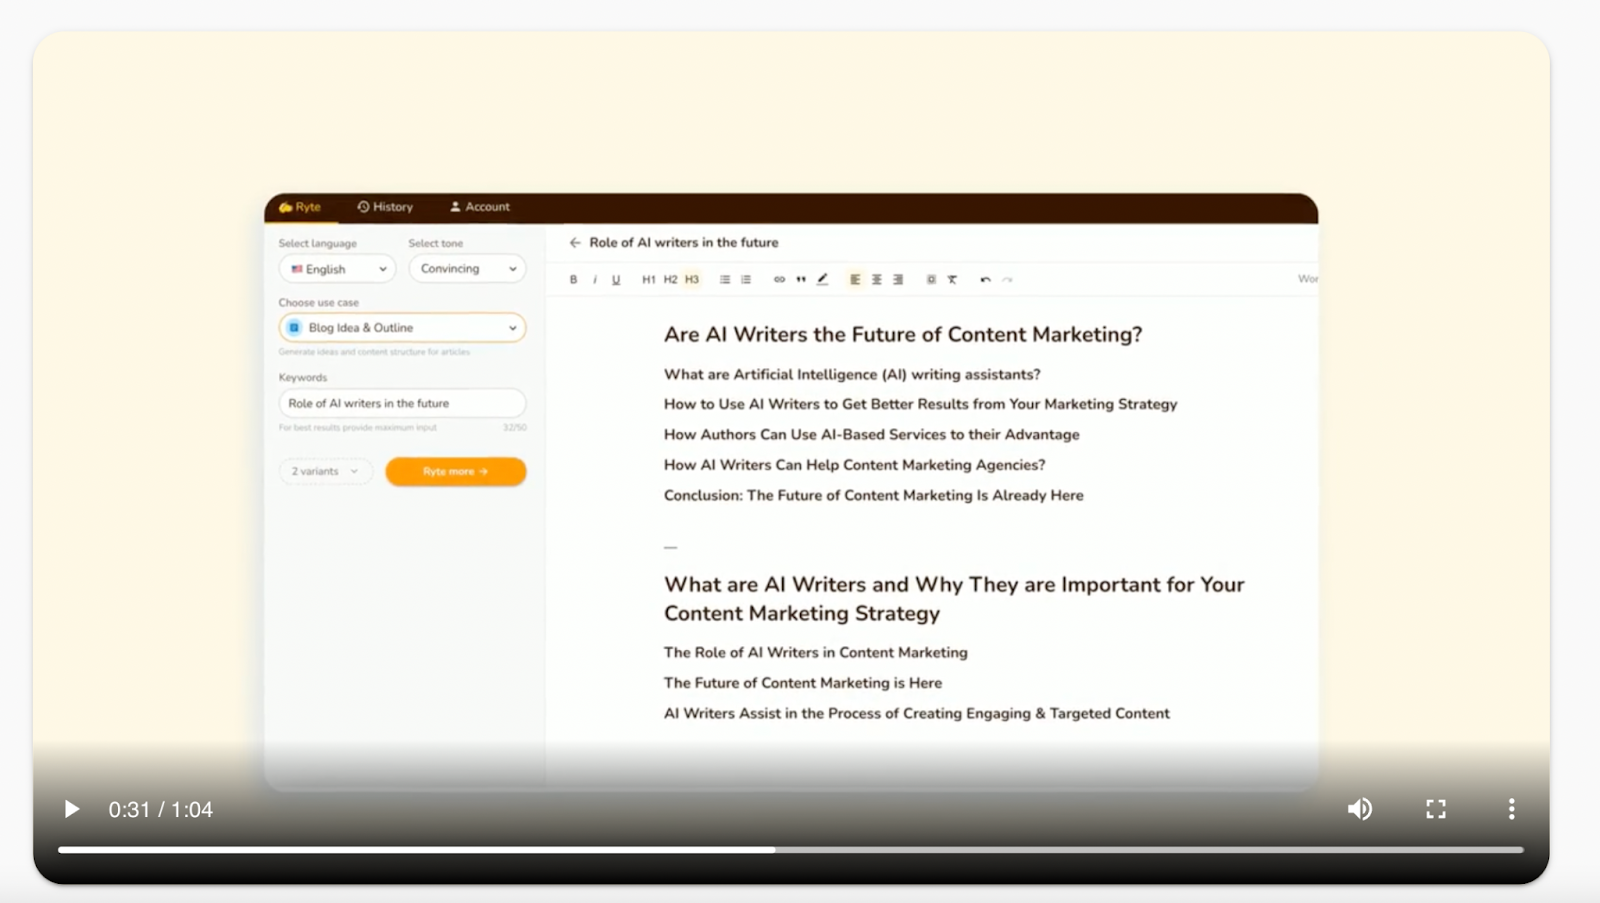Screen dimensions: 1600x903
Task: Align text center
Action: pos(877,280)
